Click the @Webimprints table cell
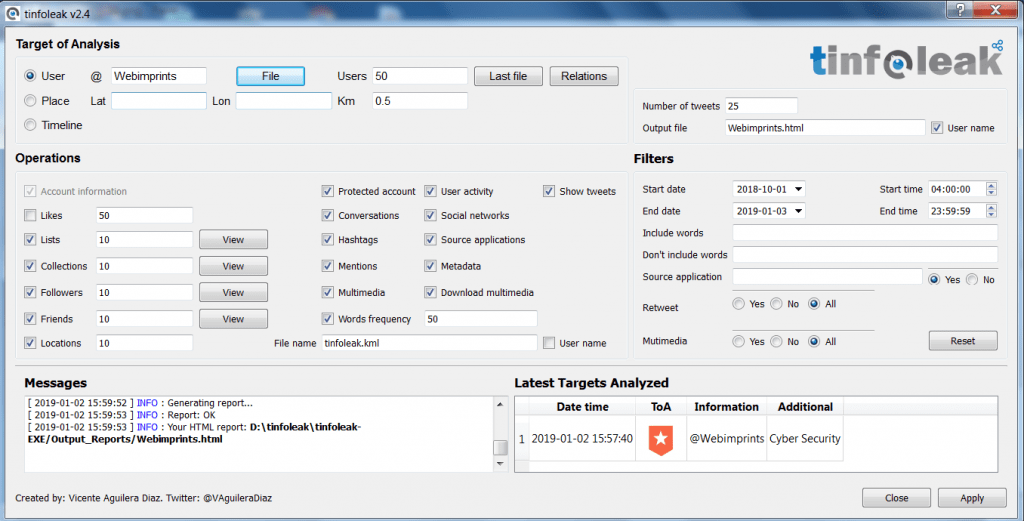 tap(726, 439)
